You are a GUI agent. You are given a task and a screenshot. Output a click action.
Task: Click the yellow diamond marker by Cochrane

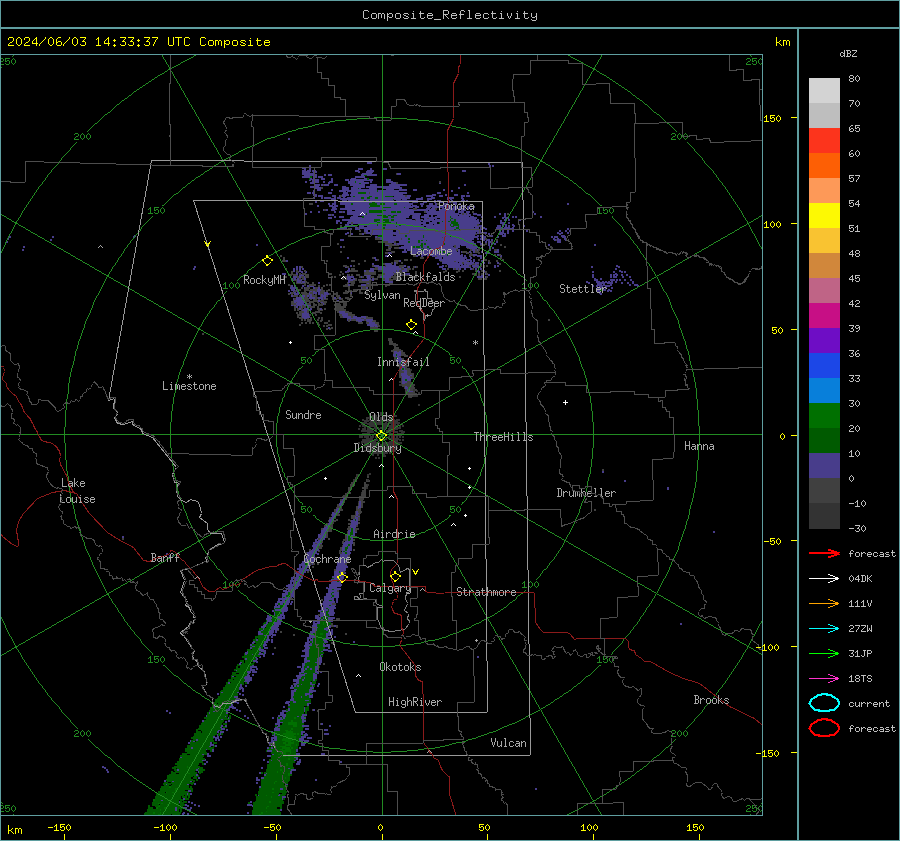(x=342, y=577)
